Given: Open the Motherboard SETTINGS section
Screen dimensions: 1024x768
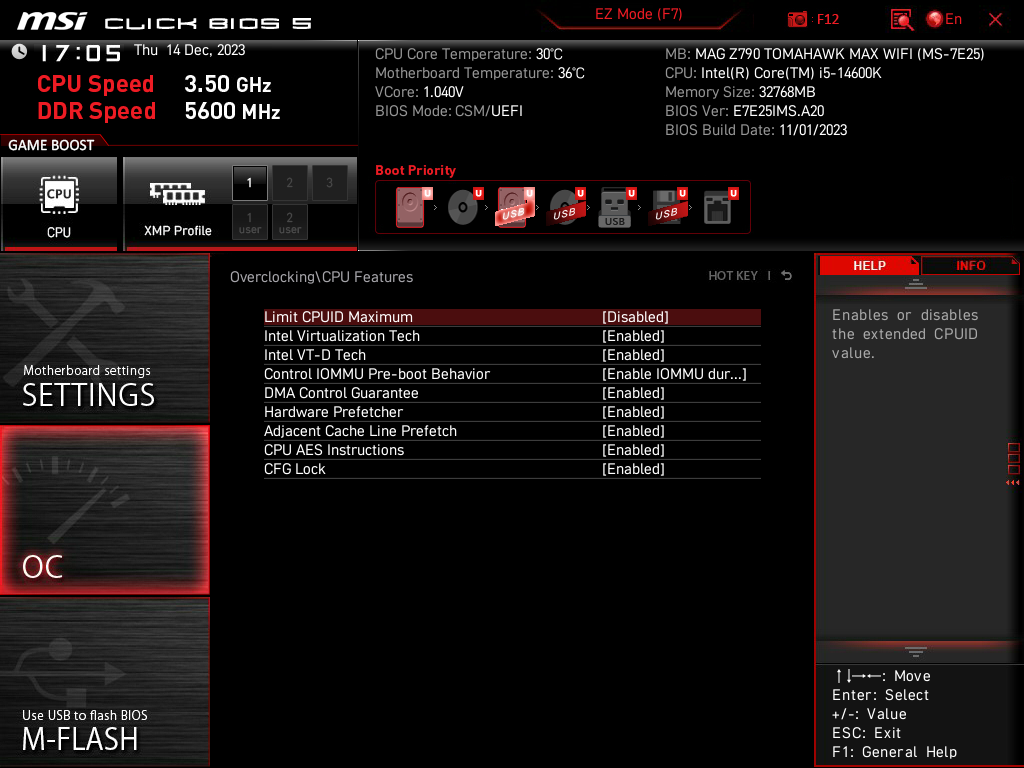Looking at the screenshot, I should pyautogui.click(x=104, y=338).
